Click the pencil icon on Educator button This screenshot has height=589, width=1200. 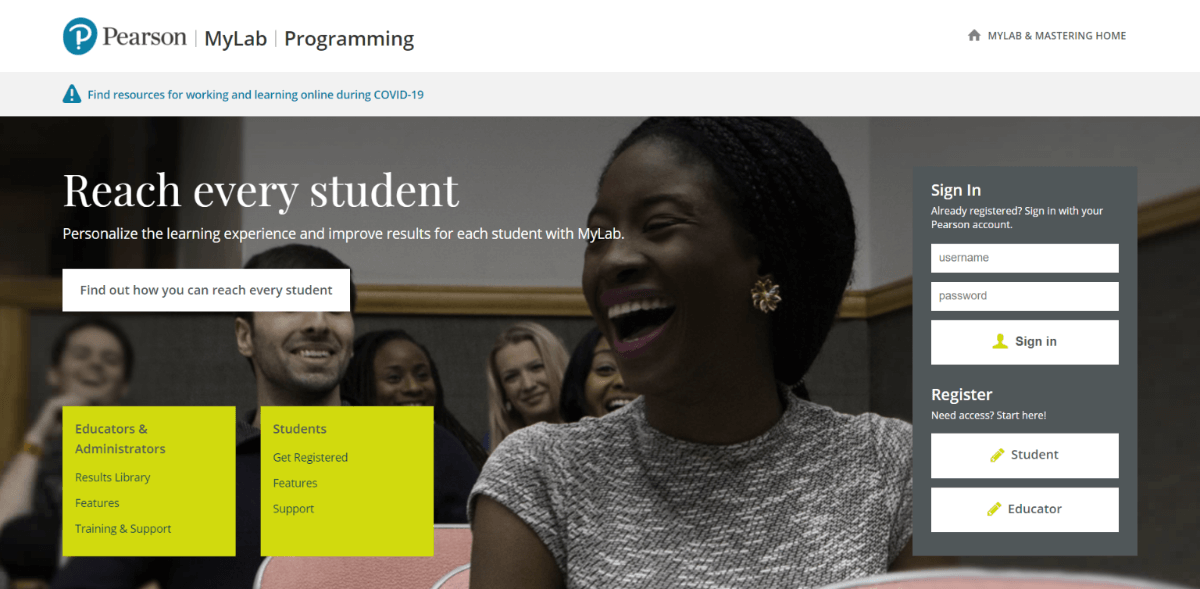(994, 509)
